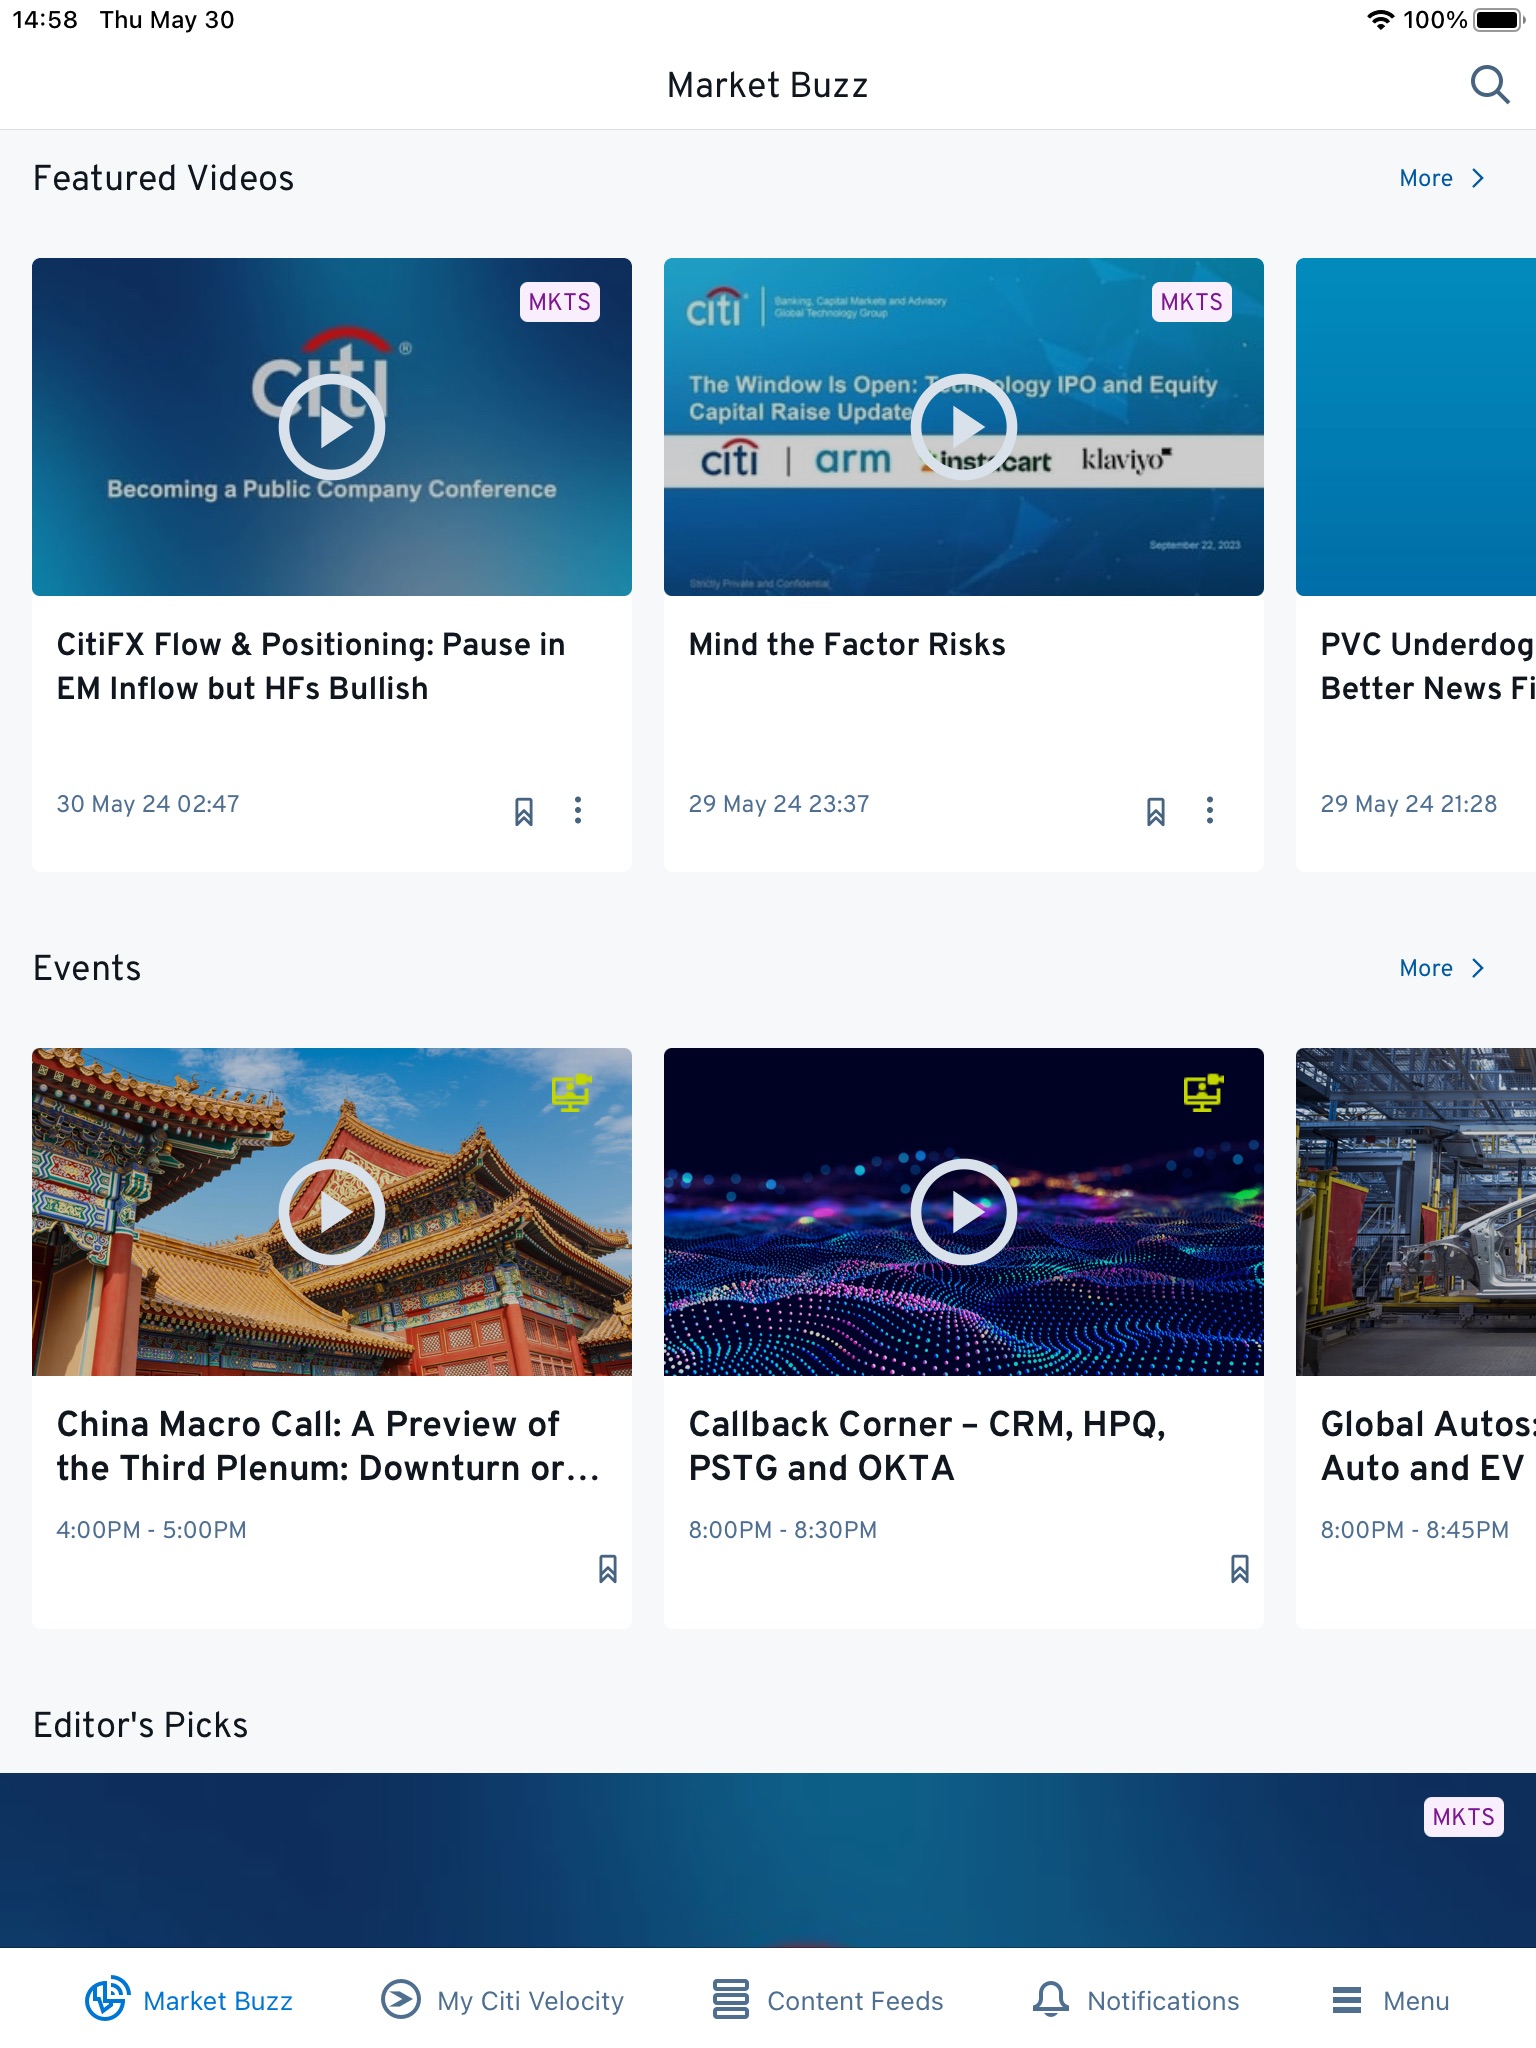Select the 8:00PM - 8:45PM event time
Screen dimensions: 1536x2048
(1414, 1530)
